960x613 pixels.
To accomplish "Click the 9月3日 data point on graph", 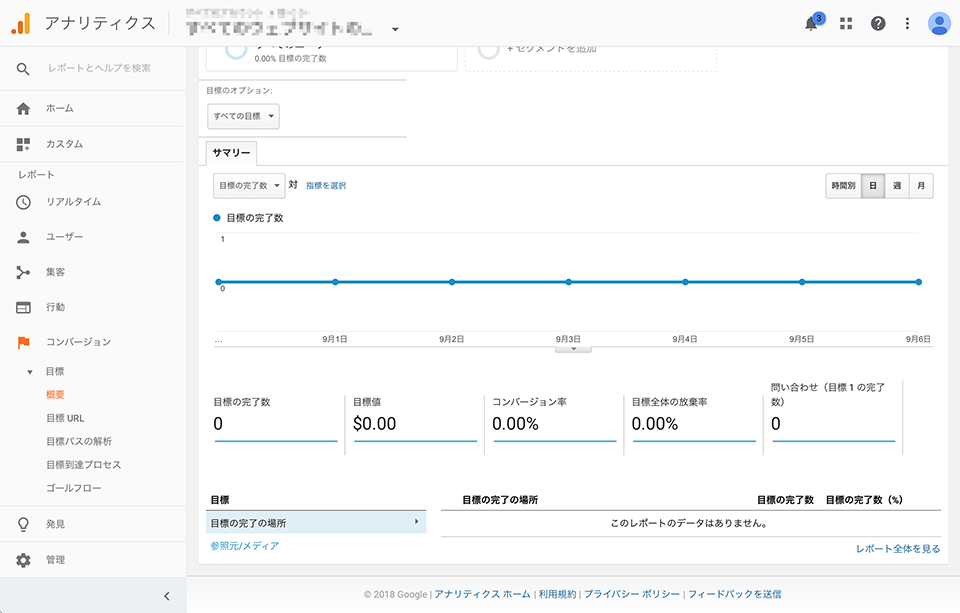I will (x=568, y=282).
